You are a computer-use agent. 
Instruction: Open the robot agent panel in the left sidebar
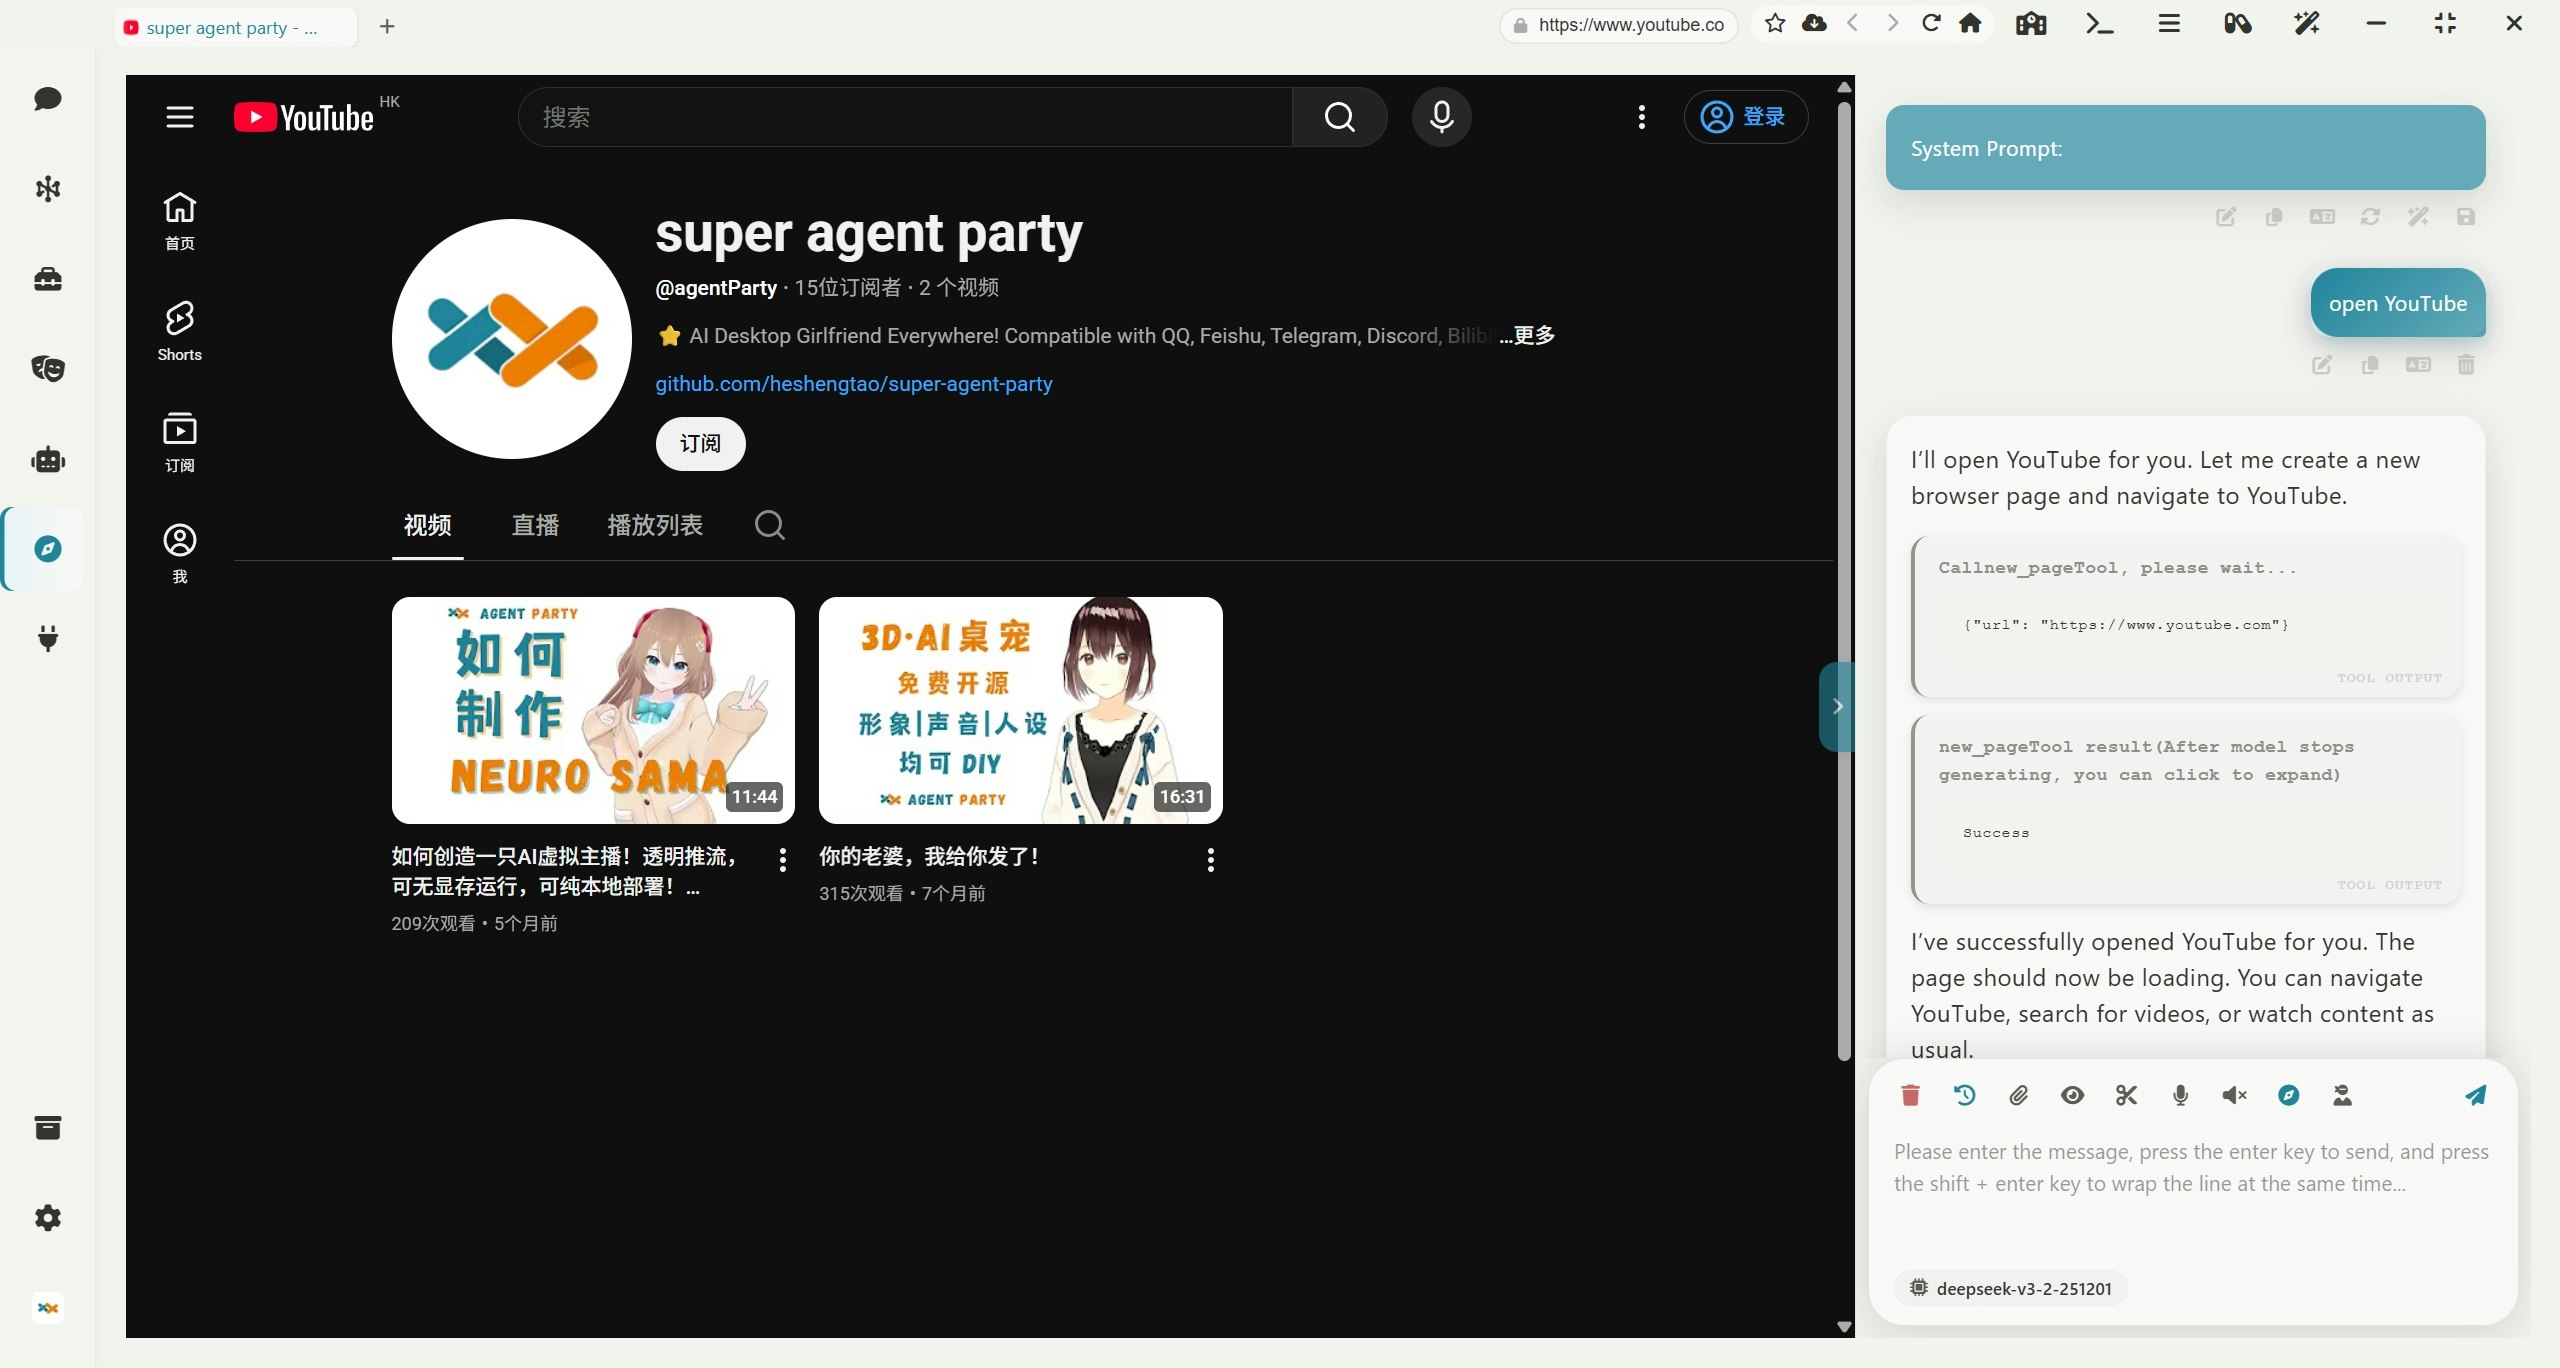coord(47,459)
